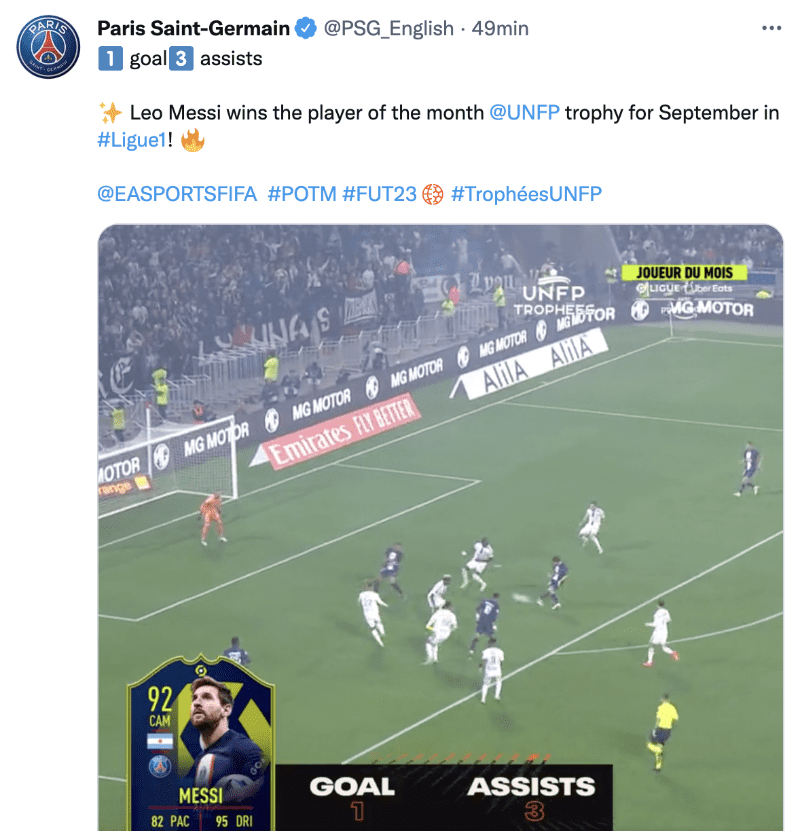Click the keycap 3 emoji before assists
This screenshot has height=831, width=800.
click(181, 58)
